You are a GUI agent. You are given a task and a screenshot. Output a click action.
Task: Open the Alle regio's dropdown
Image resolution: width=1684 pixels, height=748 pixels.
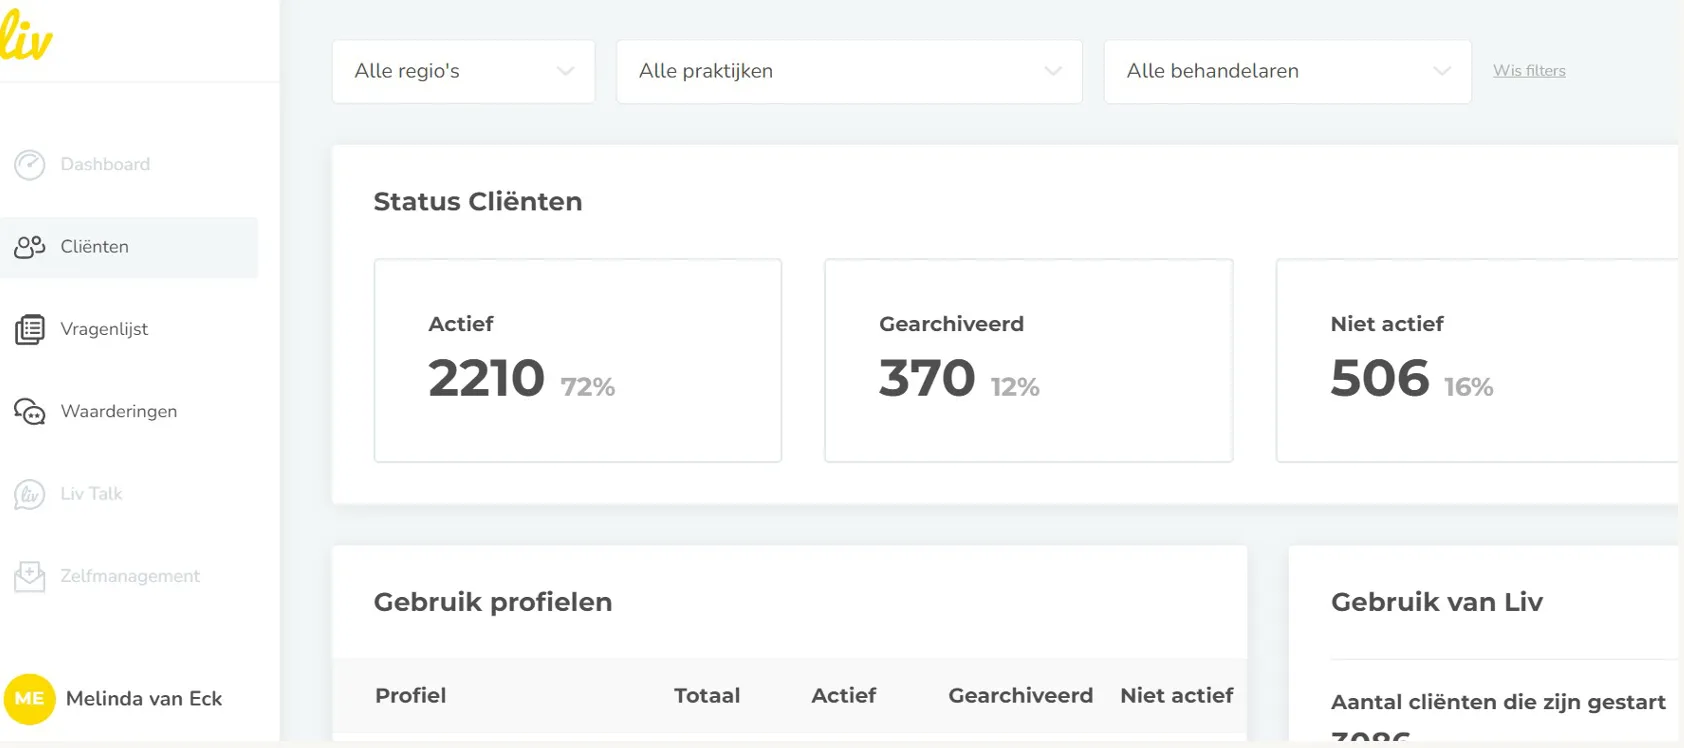(x=463, y=71)
